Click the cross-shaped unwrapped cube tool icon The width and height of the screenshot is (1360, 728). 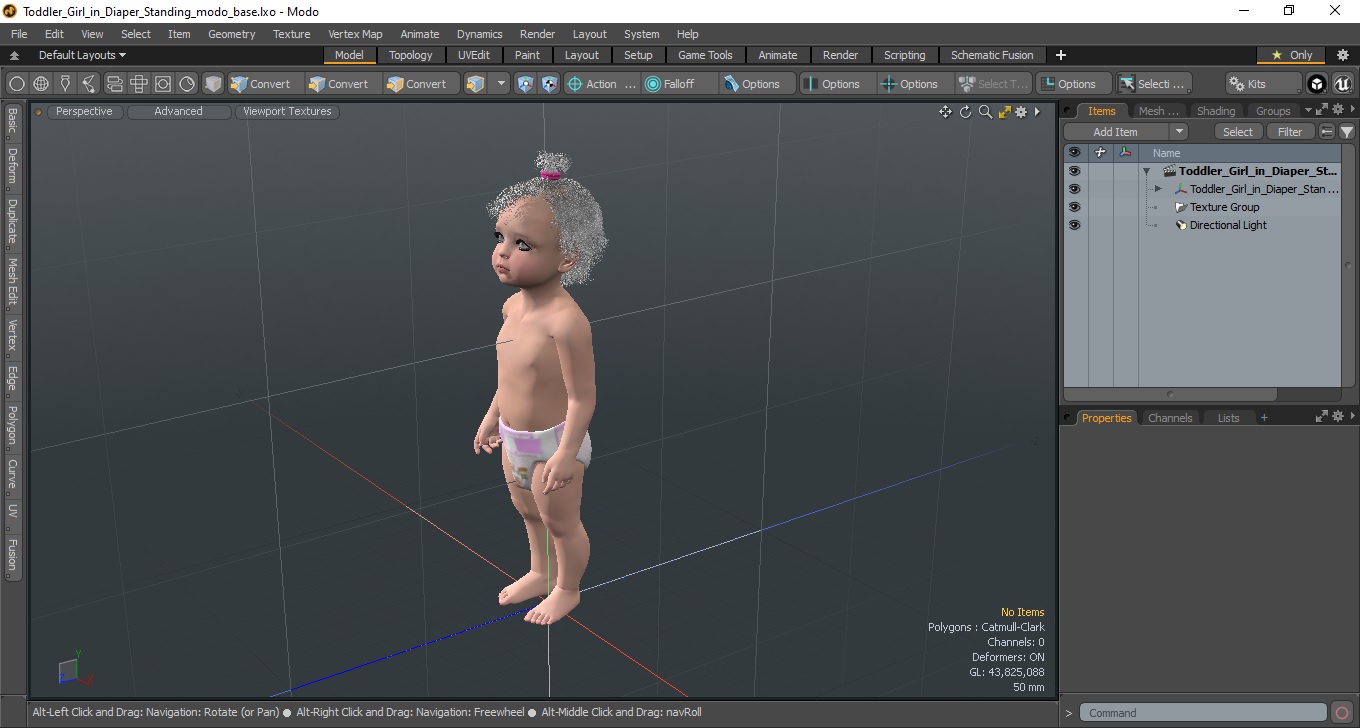[x=139, y=84]
